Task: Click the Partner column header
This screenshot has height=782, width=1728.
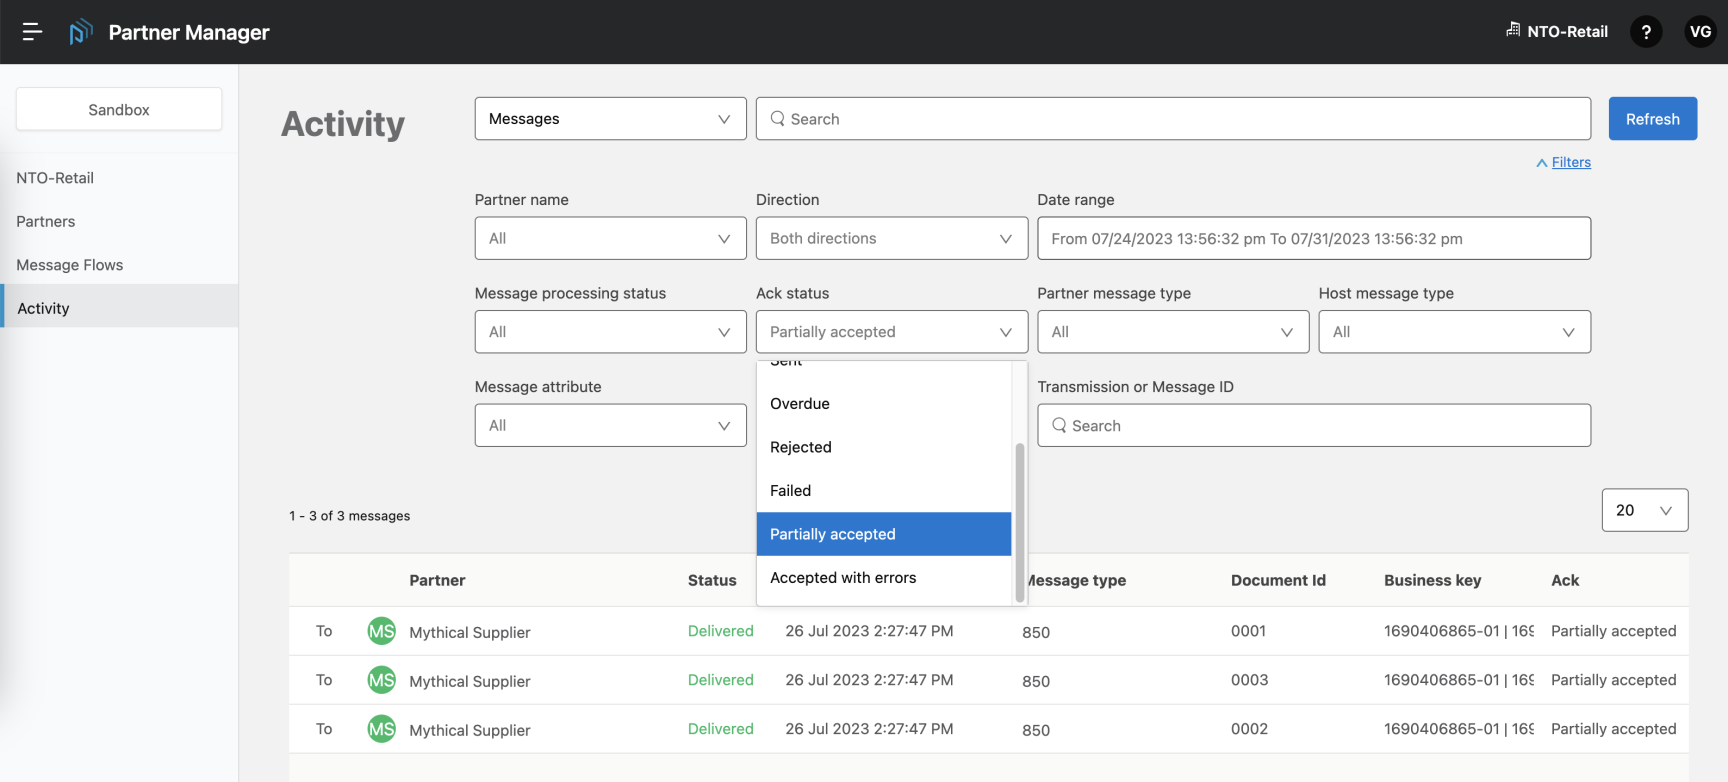Action: [x=437, y=580]
